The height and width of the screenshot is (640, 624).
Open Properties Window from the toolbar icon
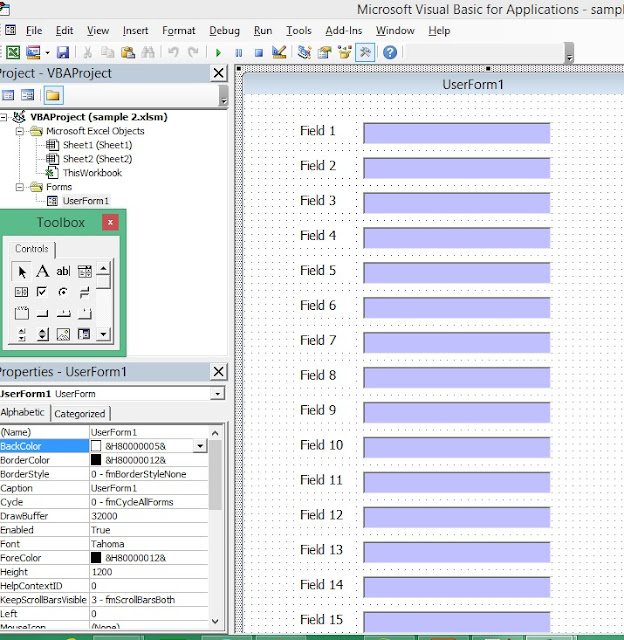click(324, 52)
